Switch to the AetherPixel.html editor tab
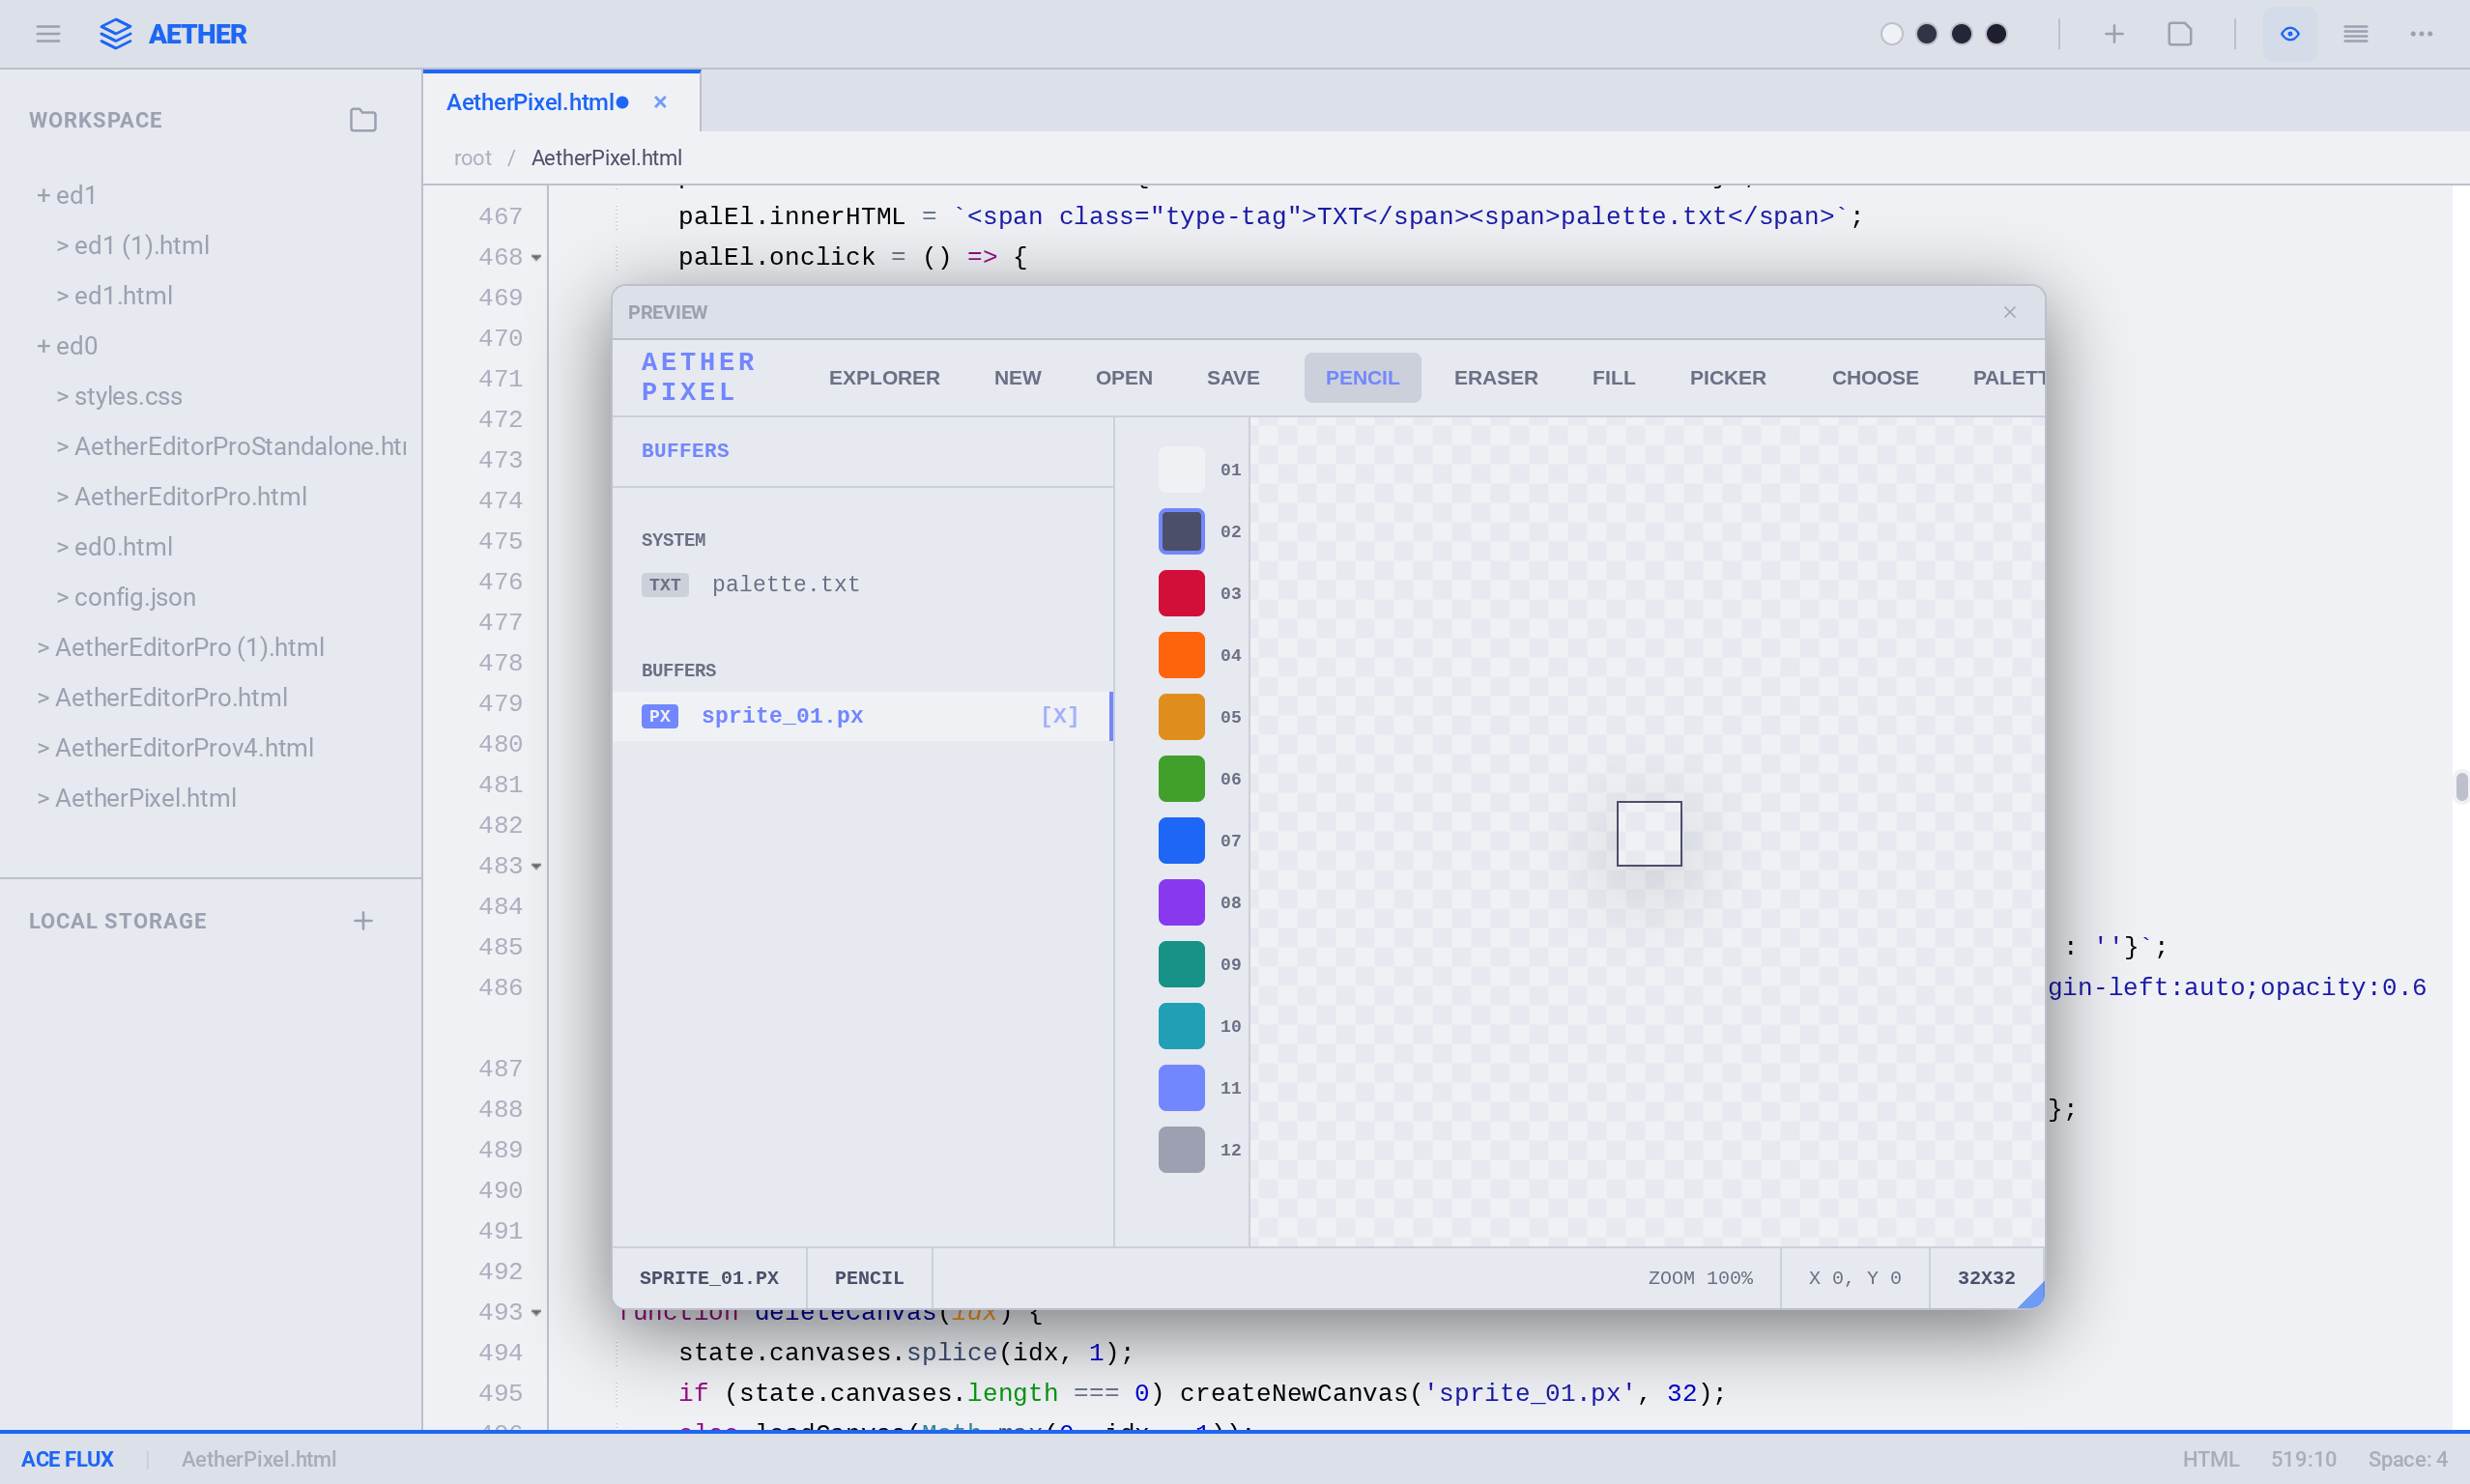The image size is (2470, 1484). click(x=530, y=102)
